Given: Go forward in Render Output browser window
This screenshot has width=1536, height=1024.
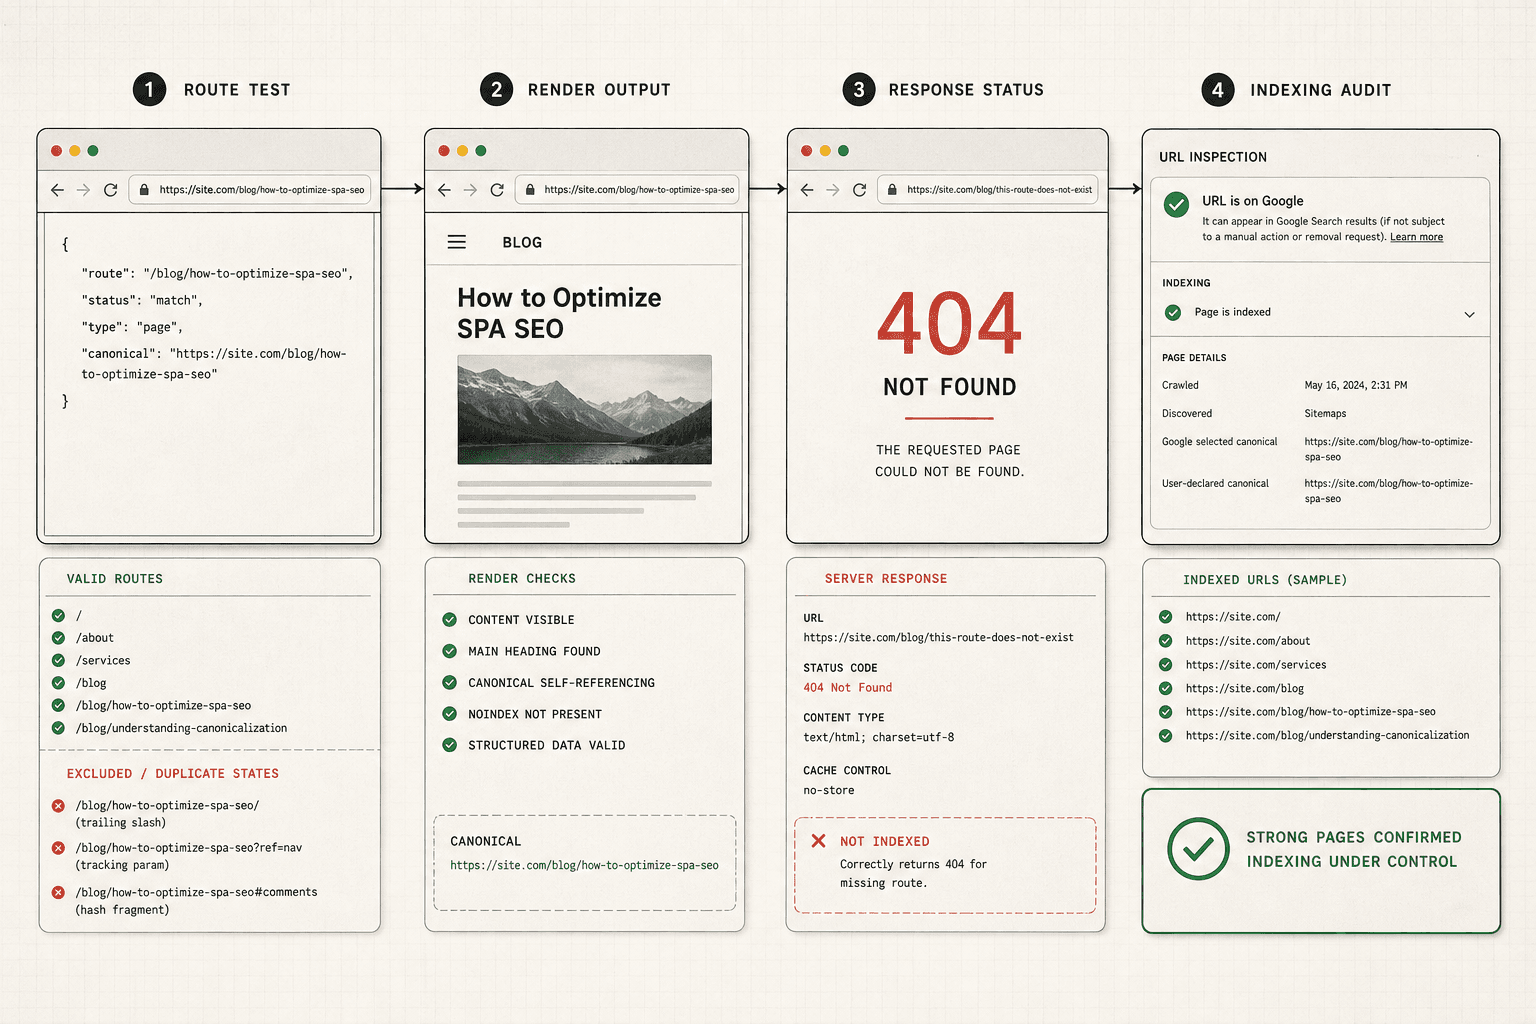Looking at the screenshot, I should pos(470,190).
